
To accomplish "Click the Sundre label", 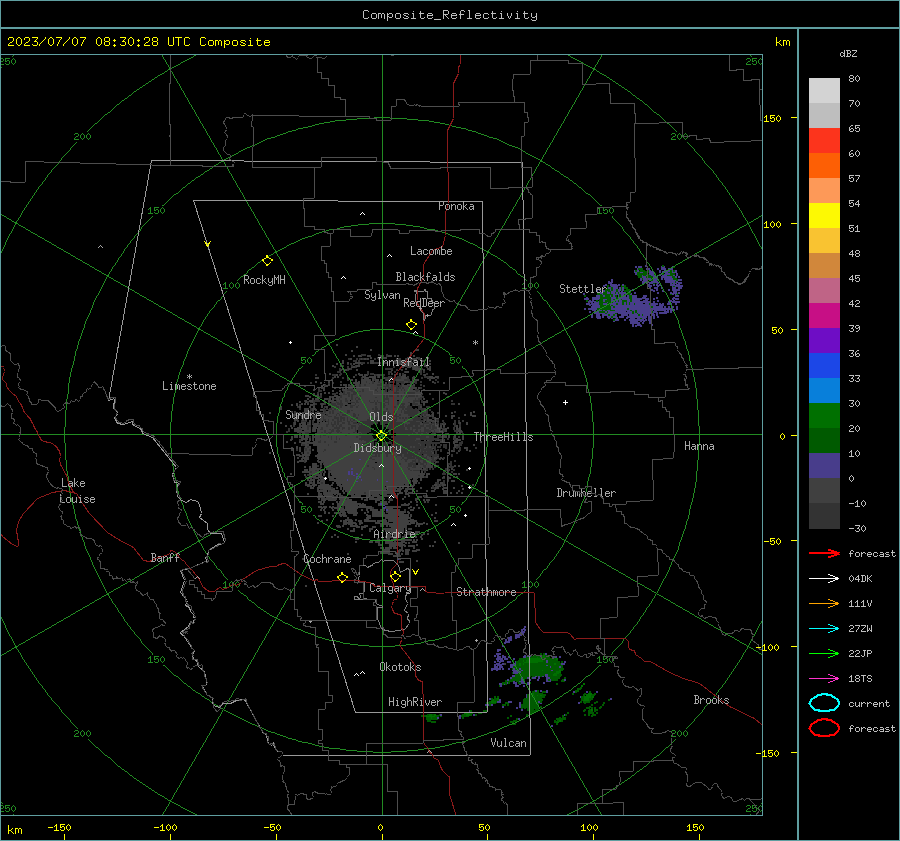I will [303, 414].
